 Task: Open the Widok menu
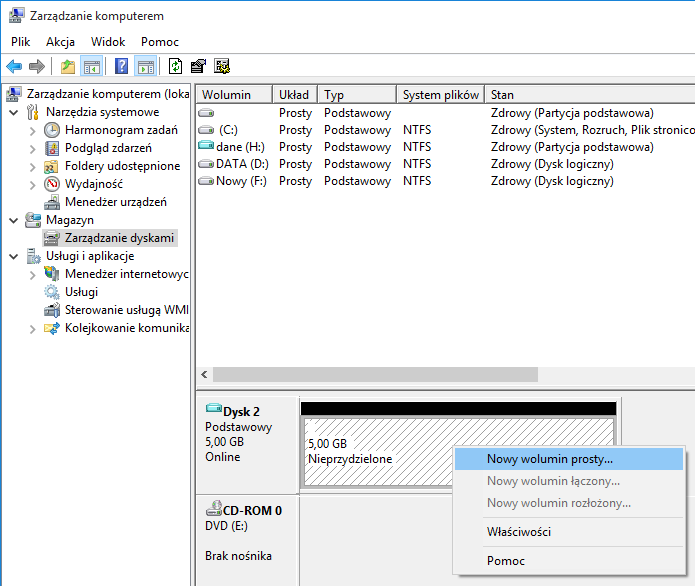point(108,42)
